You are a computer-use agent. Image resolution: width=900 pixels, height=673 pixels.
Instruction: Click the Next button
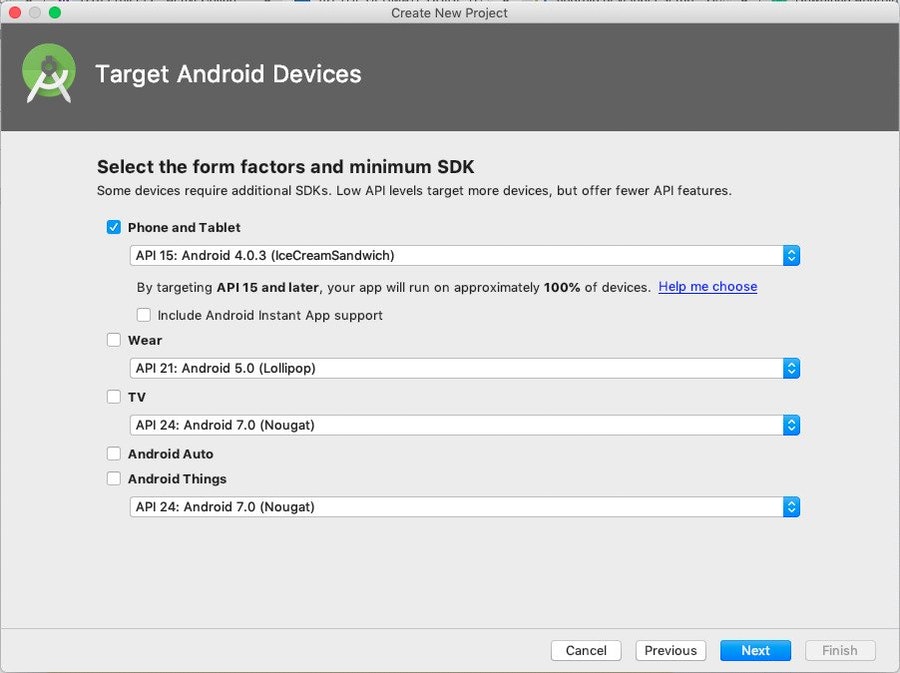pyautogui.click(x=755, y=650)
